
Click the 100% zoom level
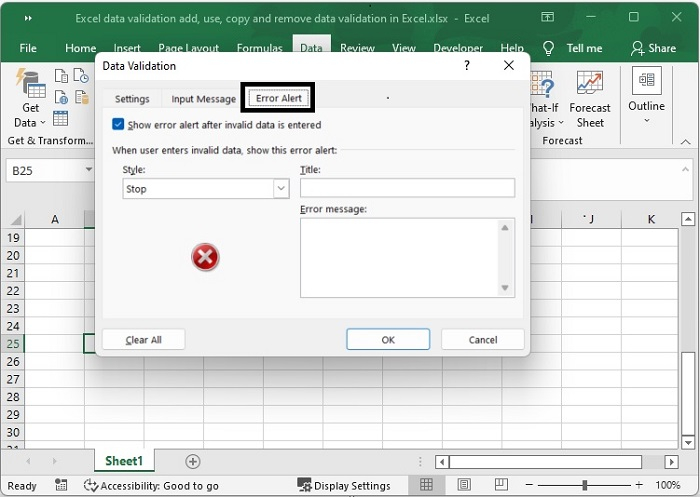(x=667, y=484)
